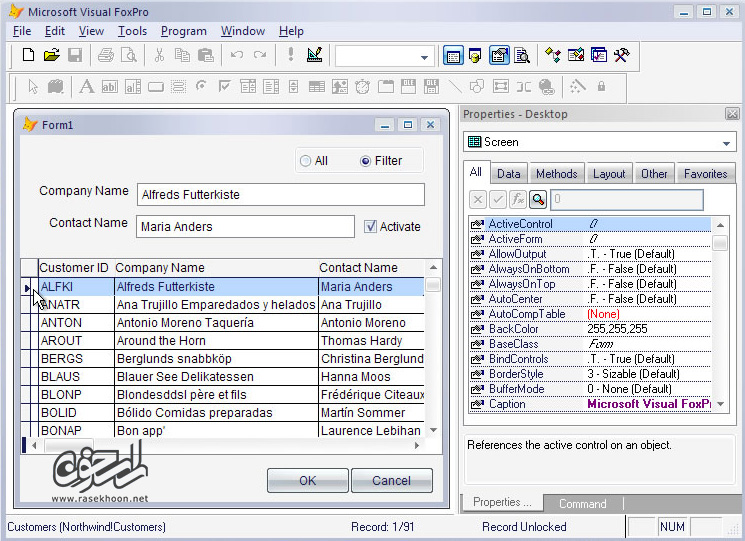The image size is (745, 541).
Task: Close the Properties panel
Action: pyautogui.click(x=732, y=114)
